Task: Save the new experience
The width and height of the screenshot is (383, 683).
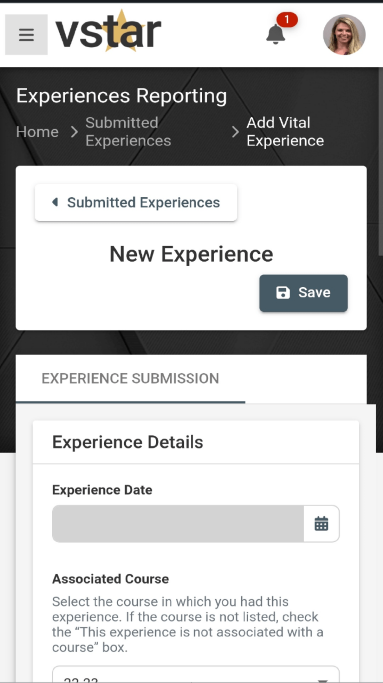Action: (x=304, y=293)
